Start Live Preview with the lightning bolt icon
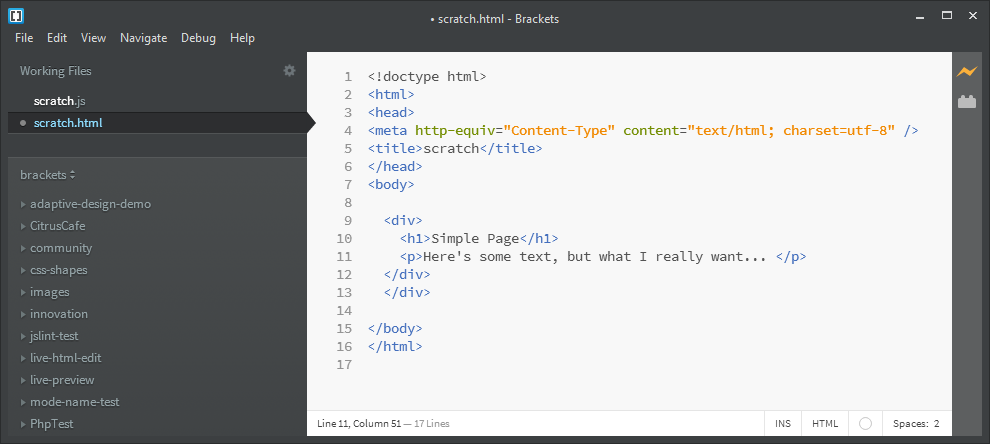The image size is (990, 444). pyautogui.click(x=966, y=71)
